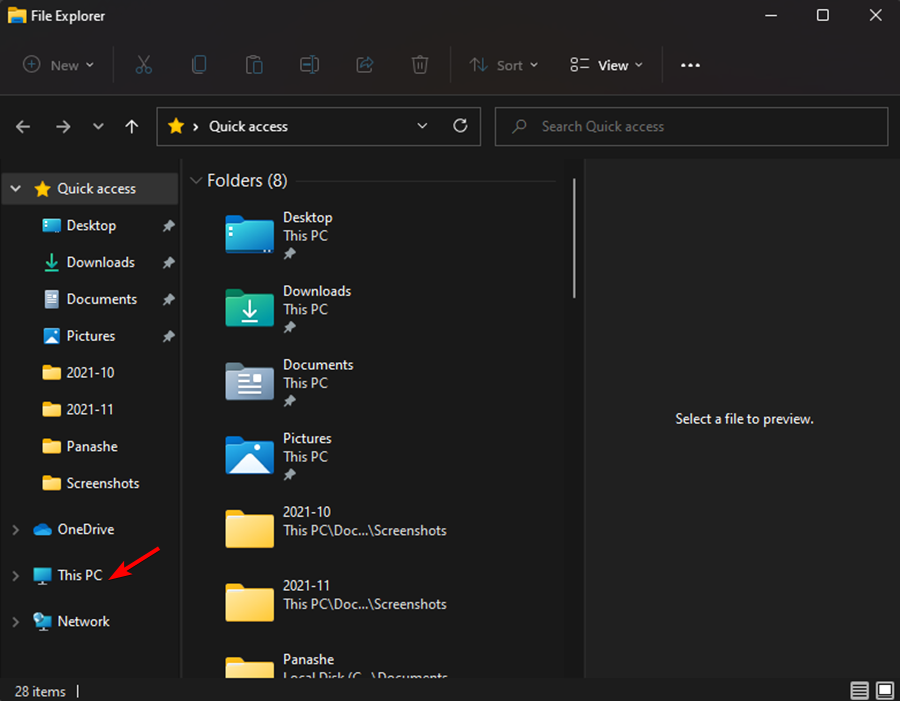The width and height of the screenshot is (900, 701).
Task: Open the See more ellipsis menu
Action: (690, 65)
